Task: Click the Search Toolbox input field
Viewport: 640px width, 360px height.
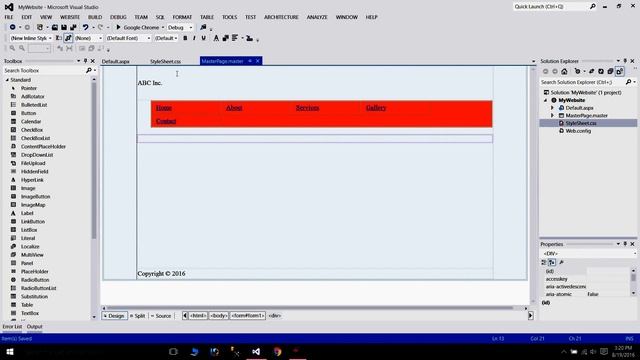Action: [x=44, y=71]
